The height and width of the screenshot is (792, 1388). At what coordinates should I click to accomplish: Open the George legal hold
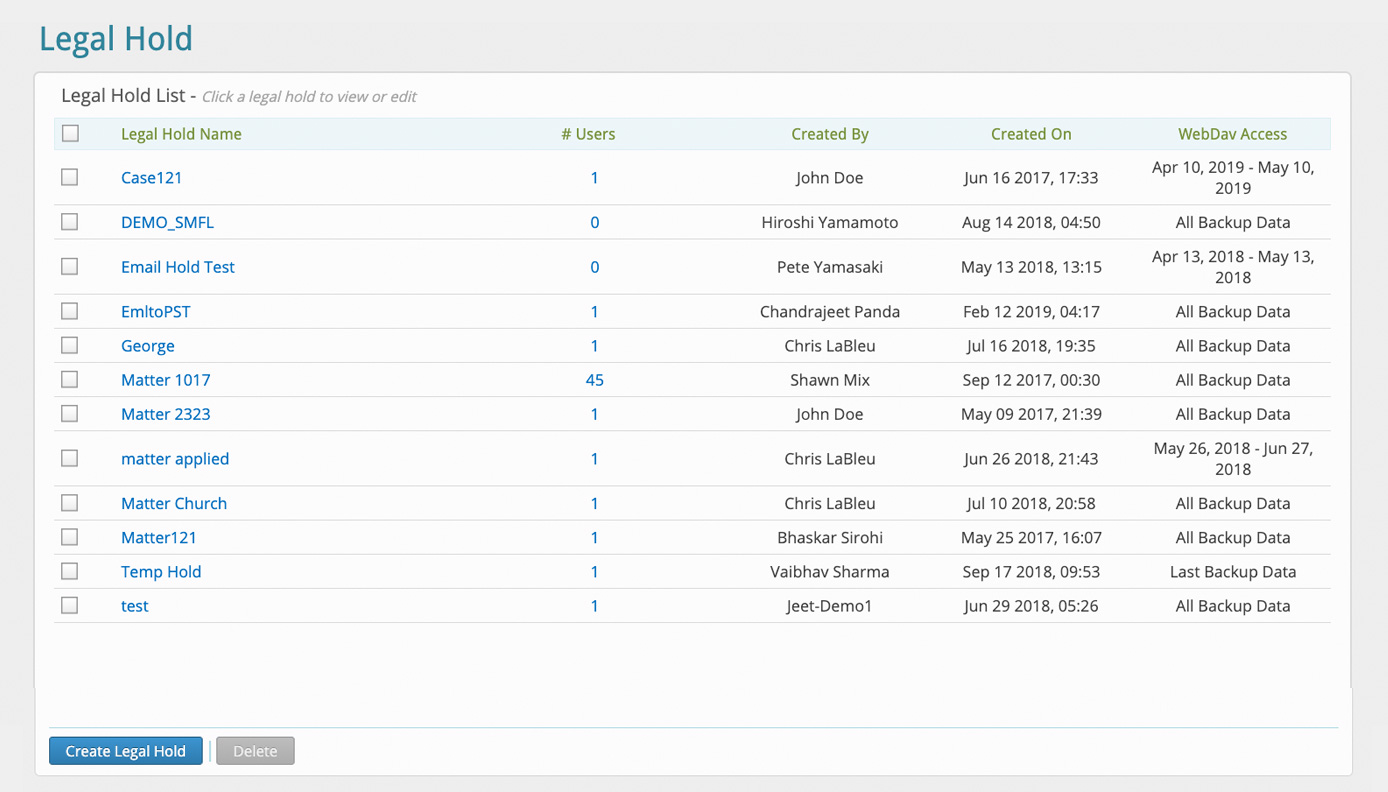pyautogui.click(x=147, y=345)
